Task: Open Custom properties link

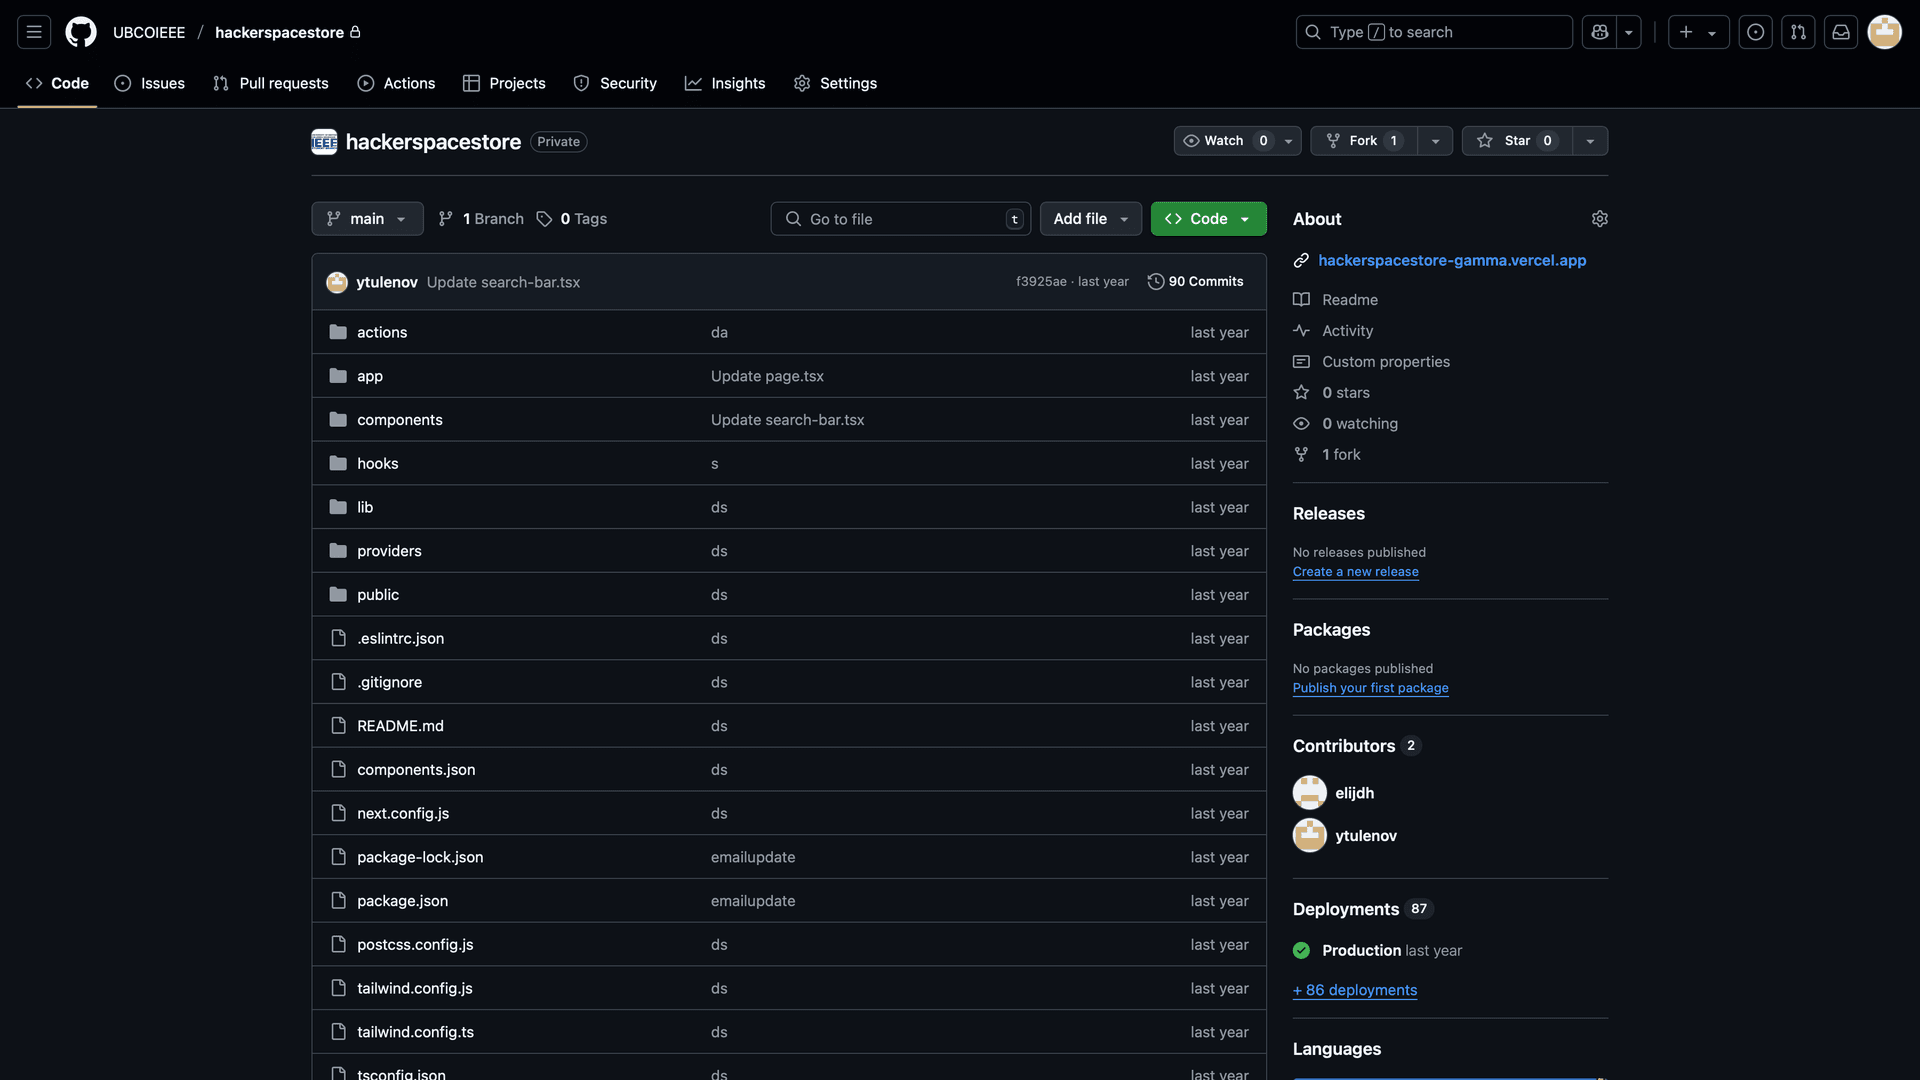Action: (1372, 362)
